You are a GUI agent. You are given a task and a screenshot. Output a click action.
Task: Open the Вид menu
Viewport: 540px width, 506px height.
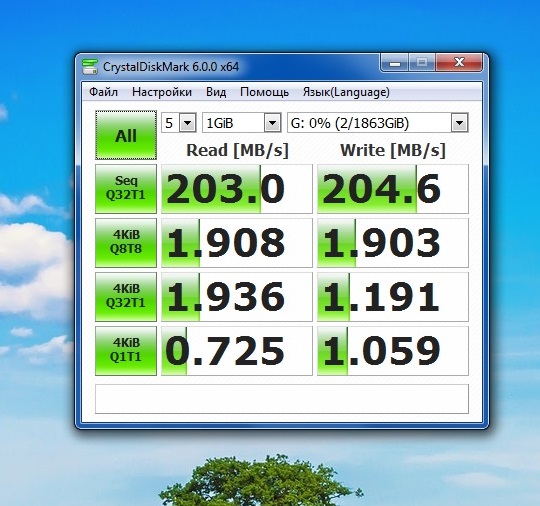point(216,92)
